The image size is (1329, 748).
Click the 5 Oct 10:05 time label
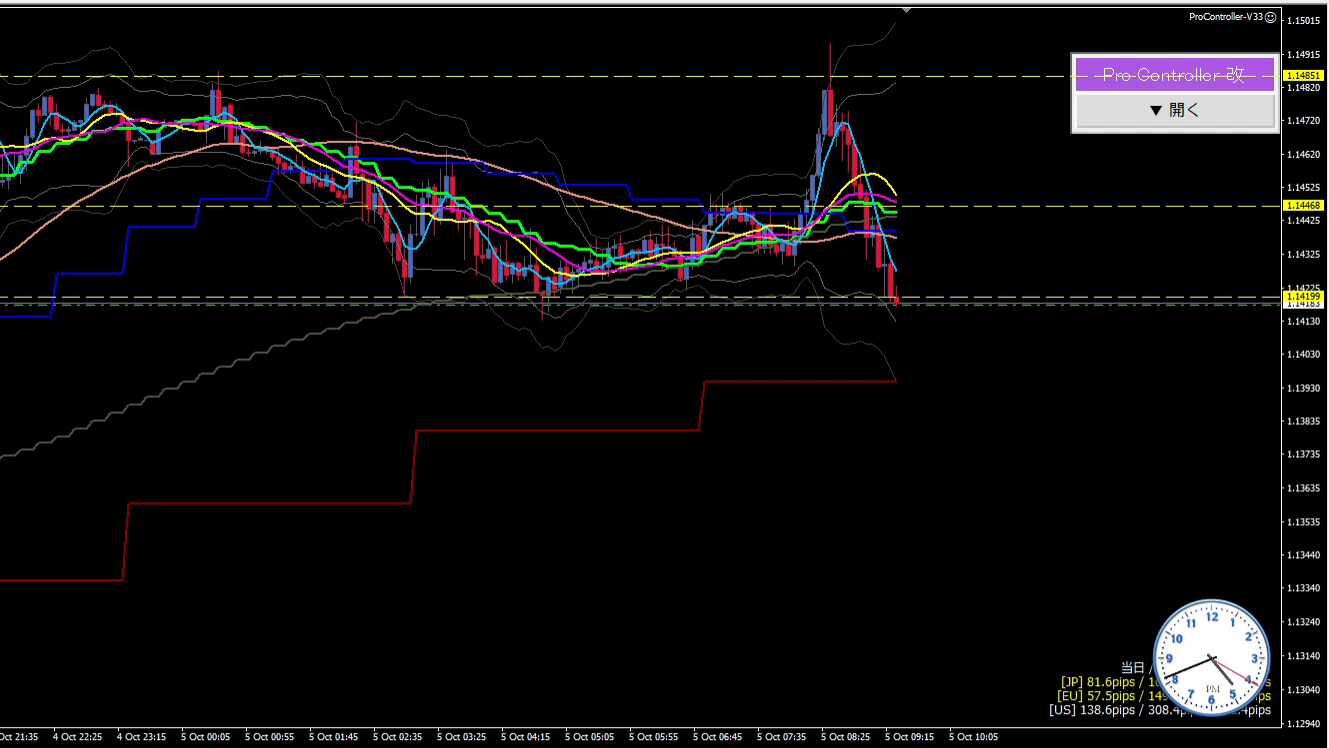[973, 737]
